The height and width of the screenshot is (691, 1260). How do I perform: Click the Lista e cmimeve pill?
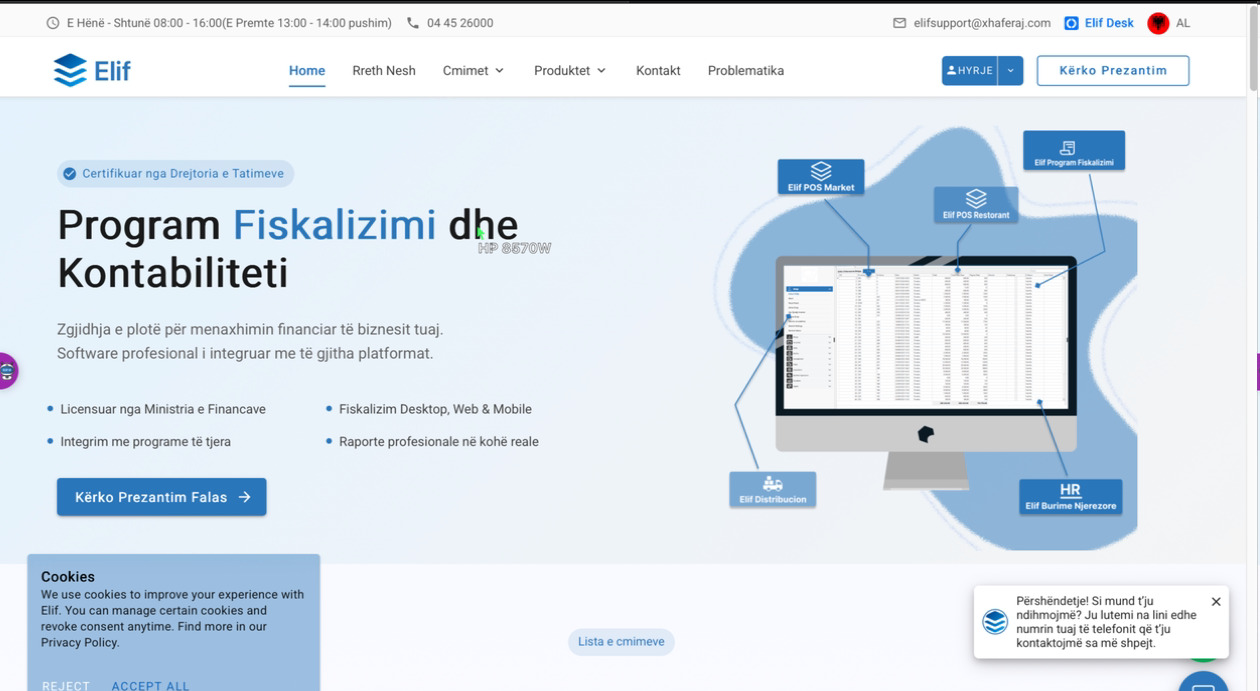click(621, 642)
